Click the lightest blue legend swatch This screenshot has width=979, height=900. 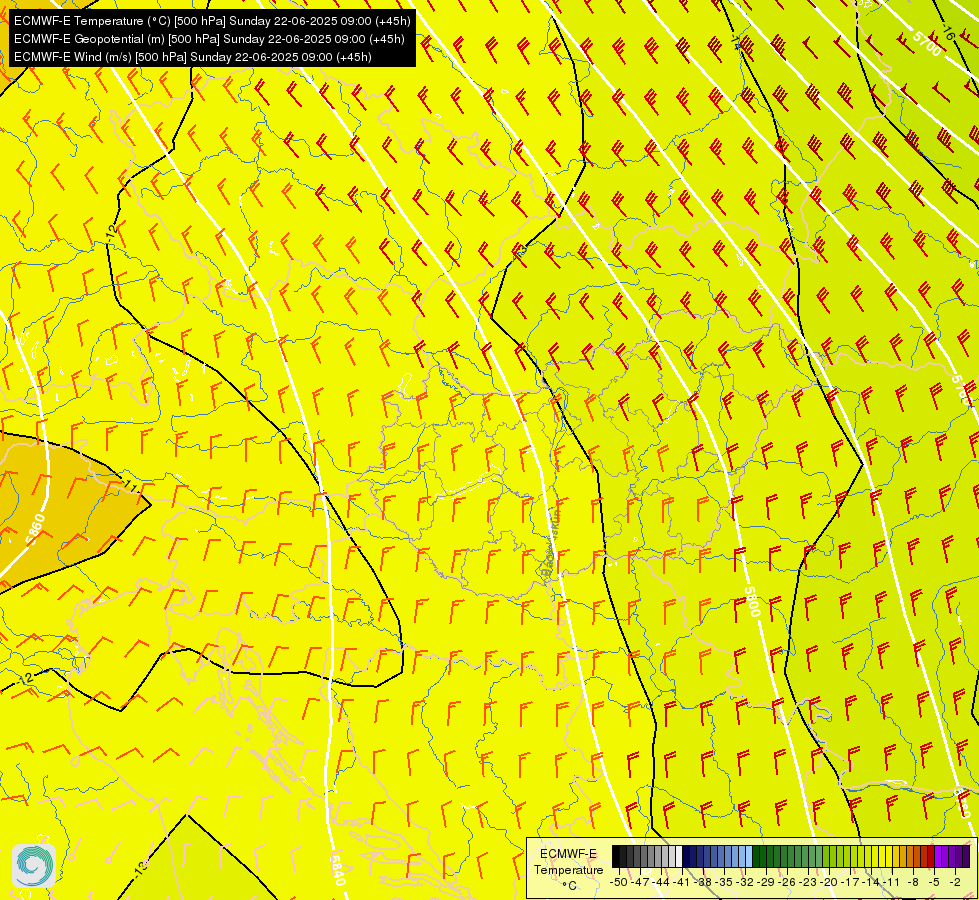749,856
